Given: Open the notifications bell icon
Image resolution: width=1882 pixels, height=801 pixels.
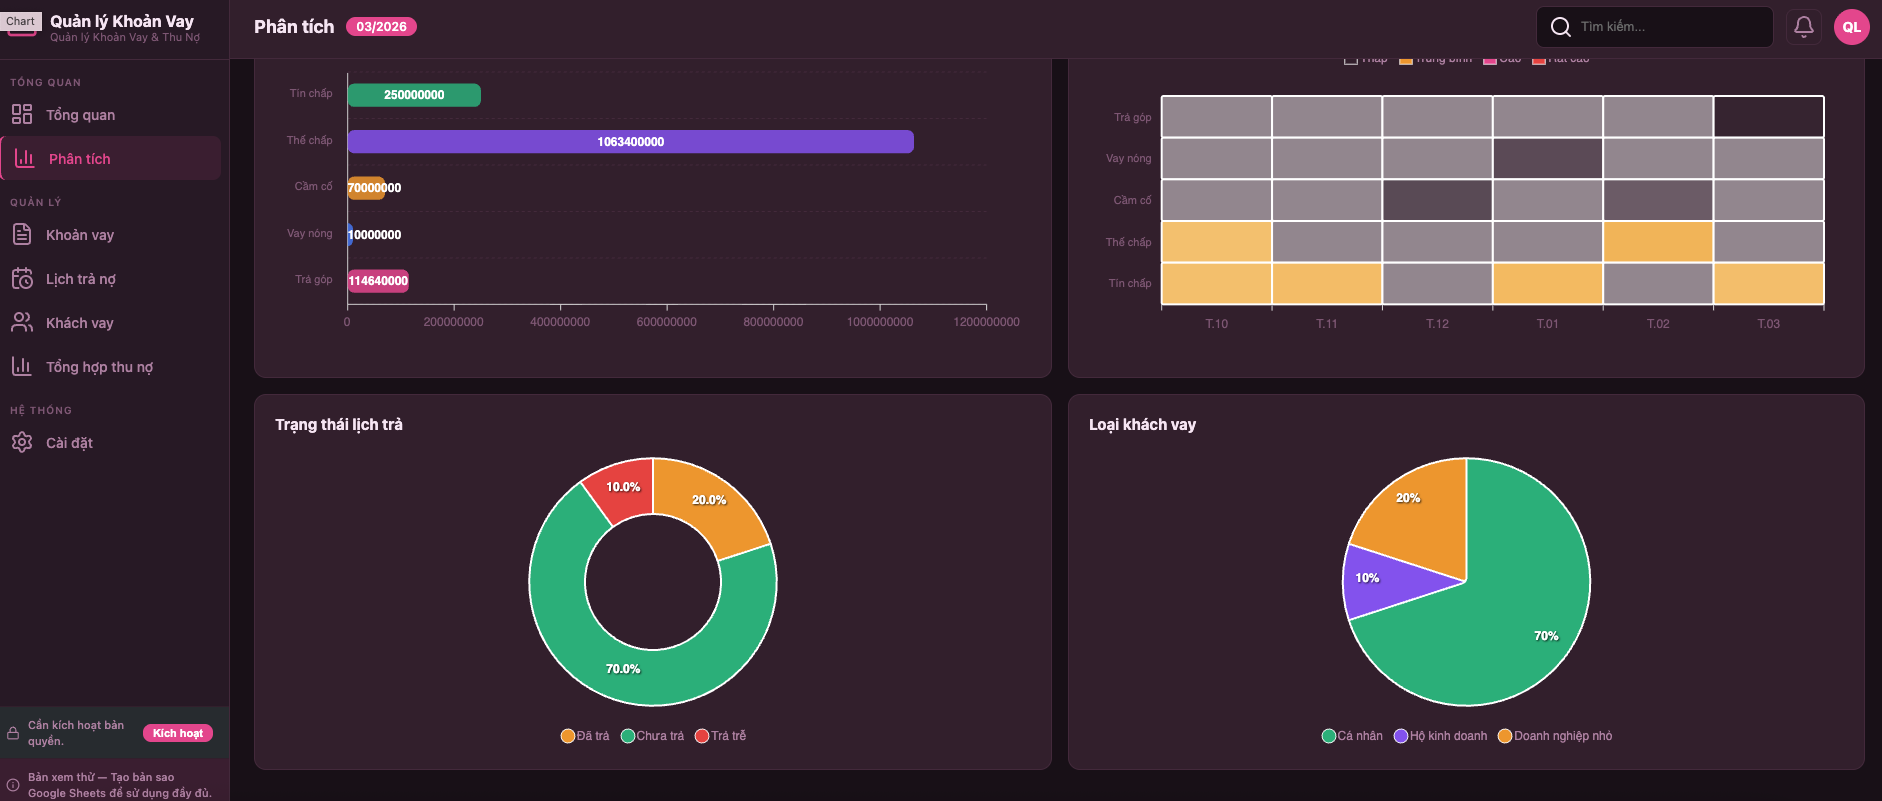Looking at the screenshot, I should (1803, 27).
